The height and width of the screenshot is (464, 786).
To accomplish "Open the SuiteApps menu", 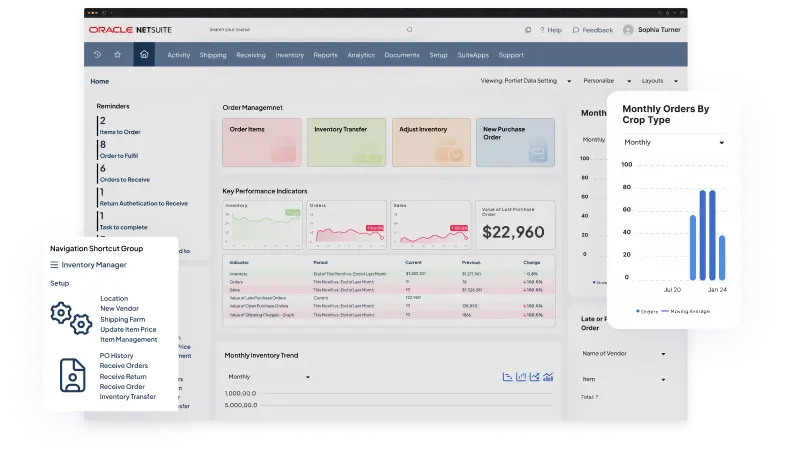I will tap(472, 55).
